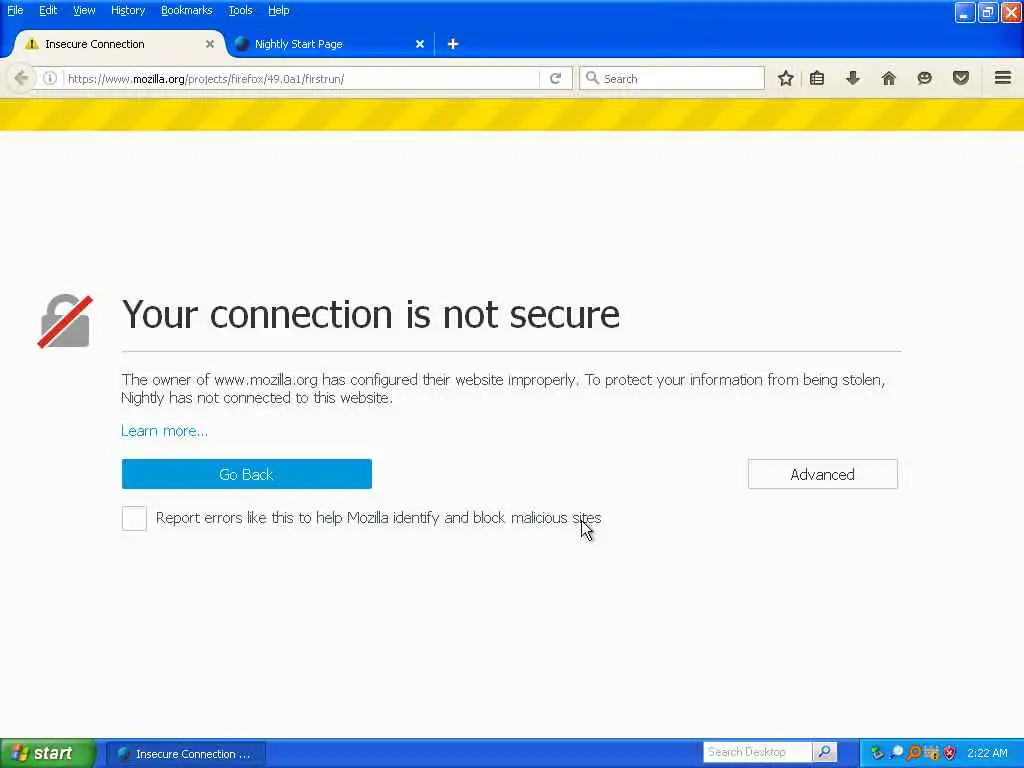Screen dimensions: 1024x768
Task: Click the back arrow navigation button
Action: tap(21, 78)
